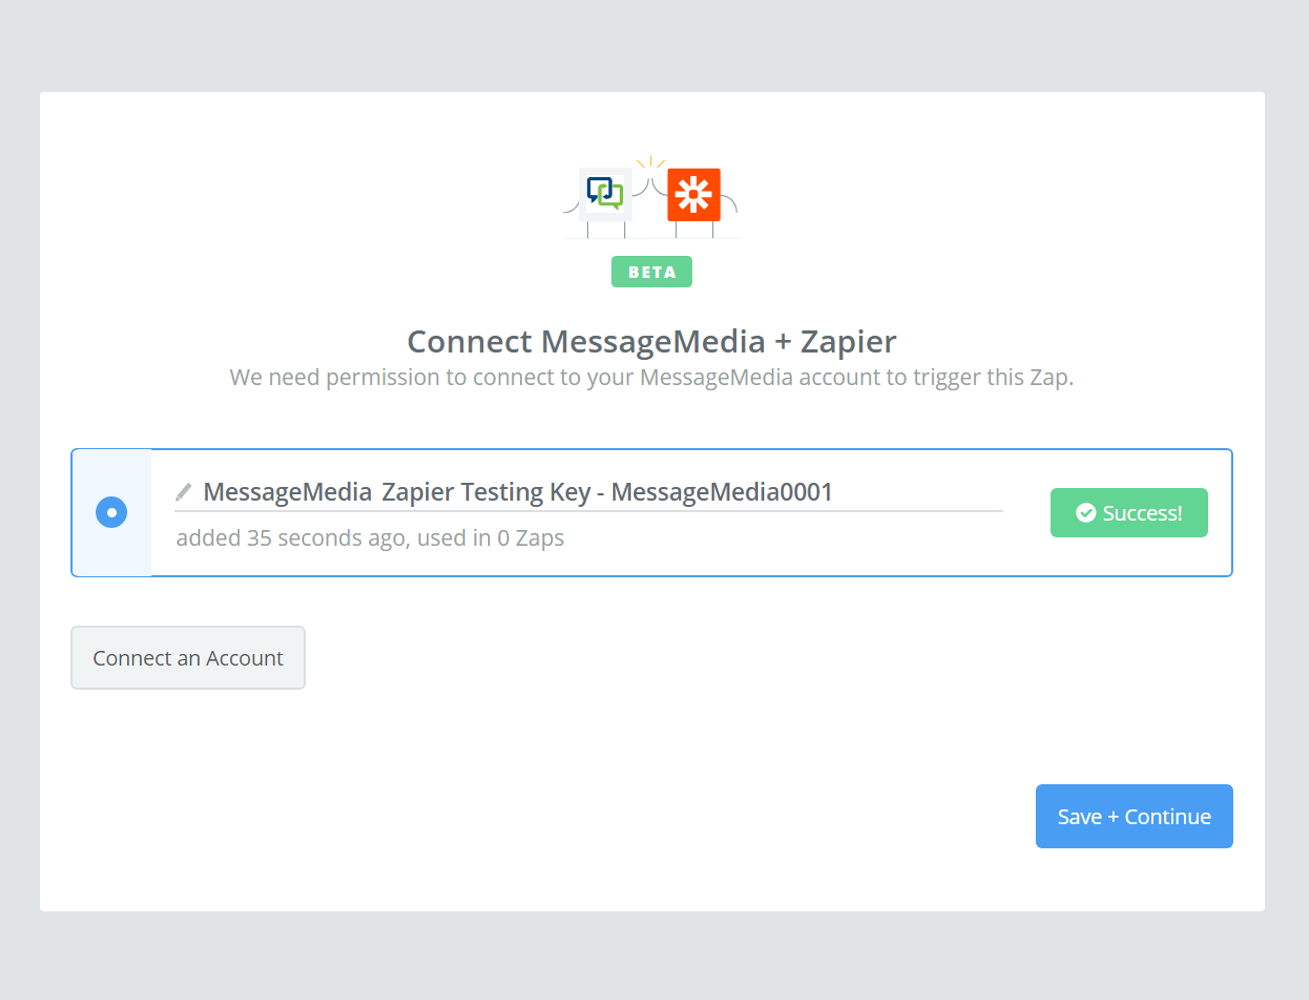Click the light blue cell around radio button
The image size is (1309, 1000).
tap(112, 513)
